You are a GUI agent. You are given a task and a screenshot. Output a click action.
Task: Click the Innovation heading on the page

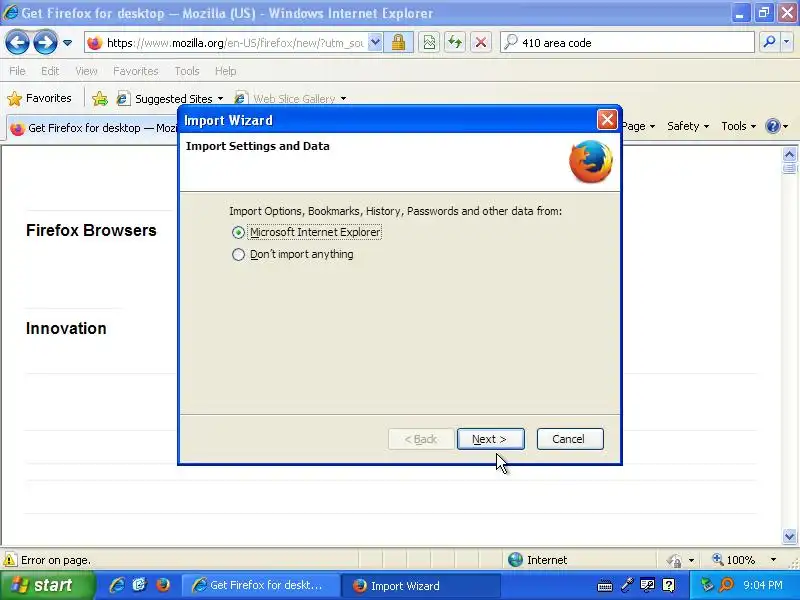pyautogui.click(x=66, y=328)
